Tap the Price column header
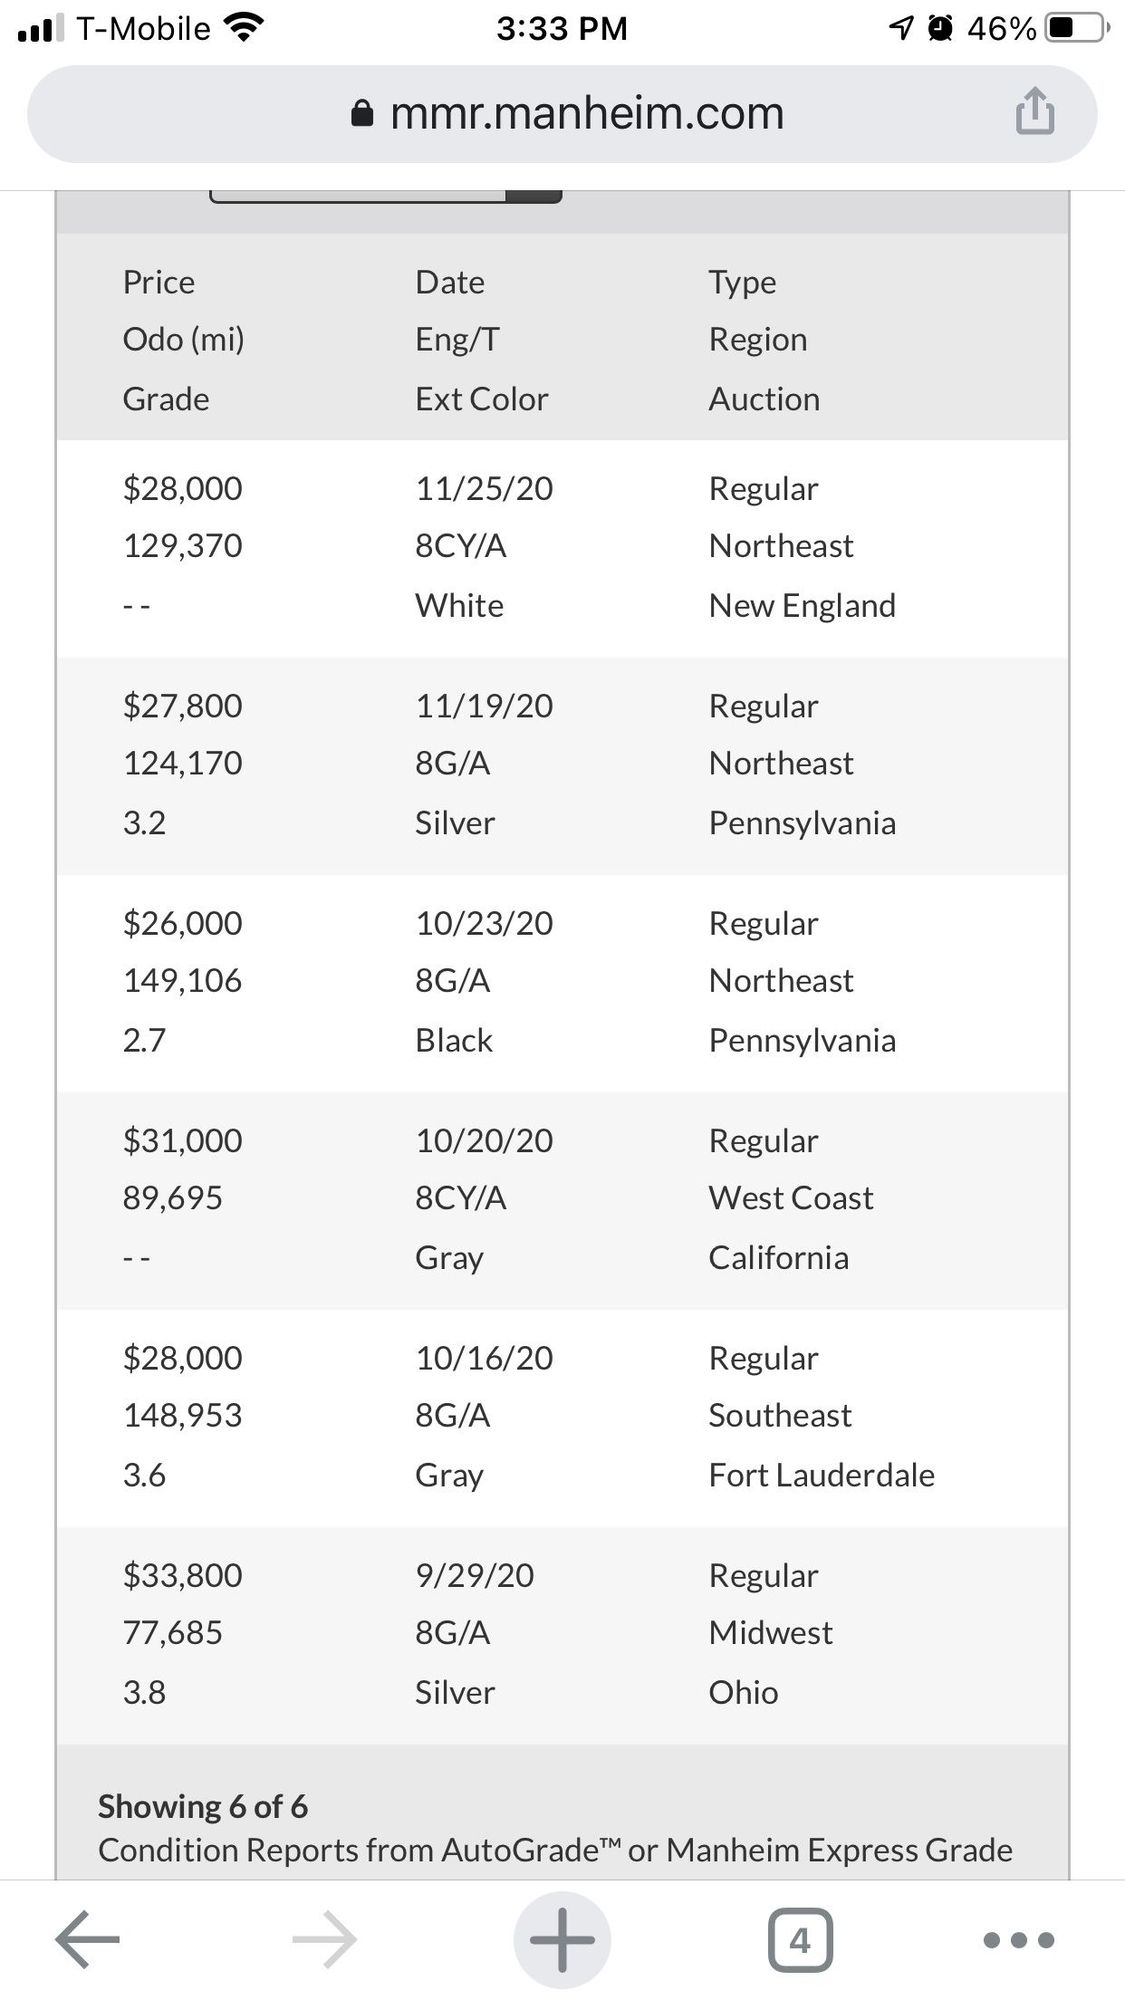 pos(159,282)
